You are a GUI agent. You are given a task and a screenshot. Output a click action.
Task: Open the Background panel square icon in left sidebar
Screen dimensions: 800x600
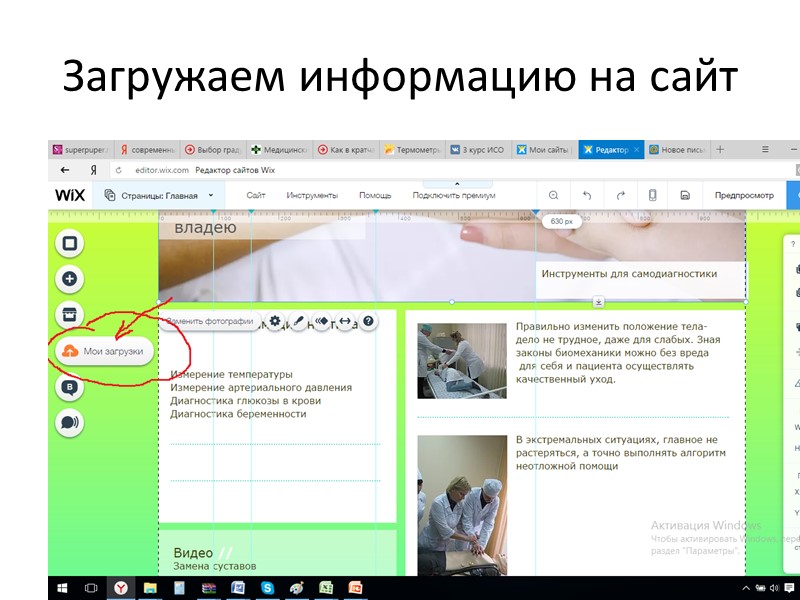69,243
